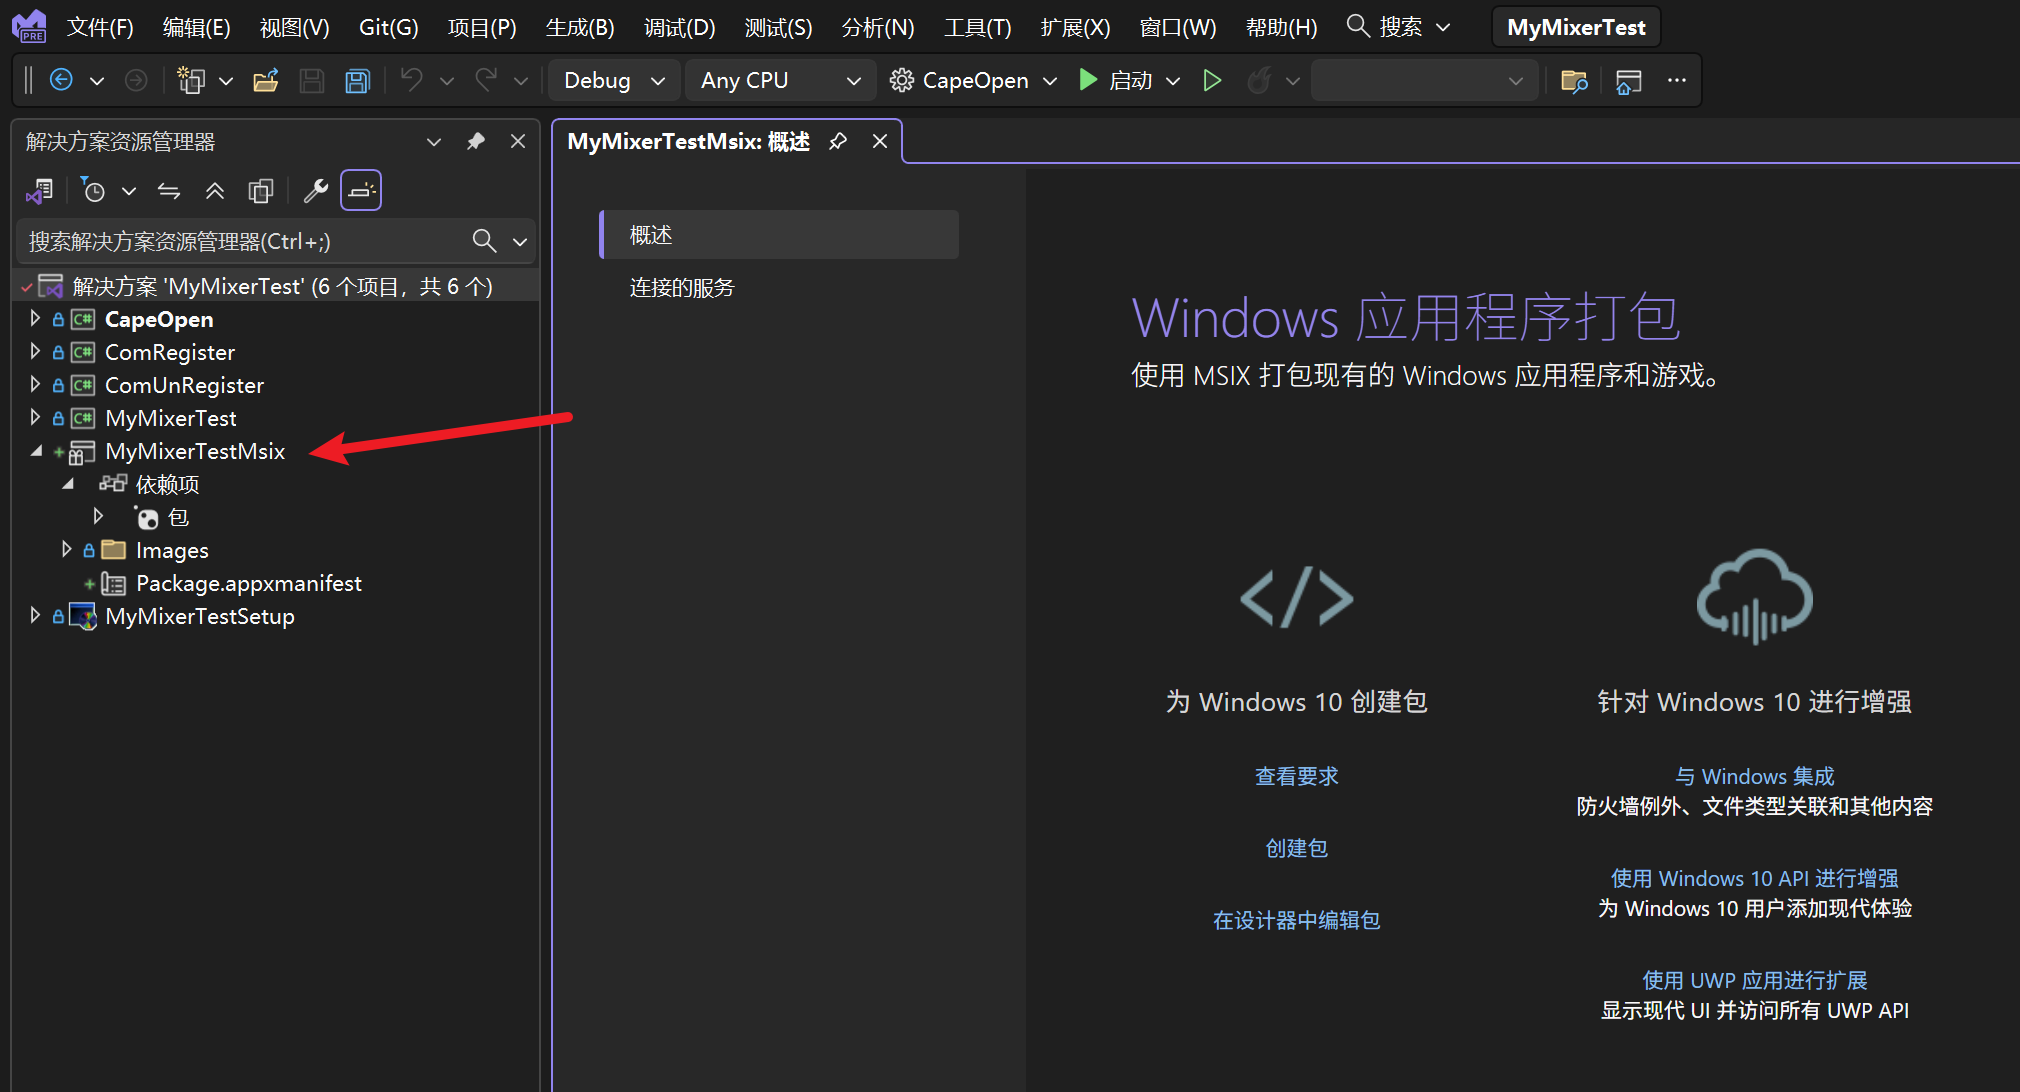Click the 在设计器中编辑包 link
The width and height of the screenshot is (2020, 1092).
1297,920
